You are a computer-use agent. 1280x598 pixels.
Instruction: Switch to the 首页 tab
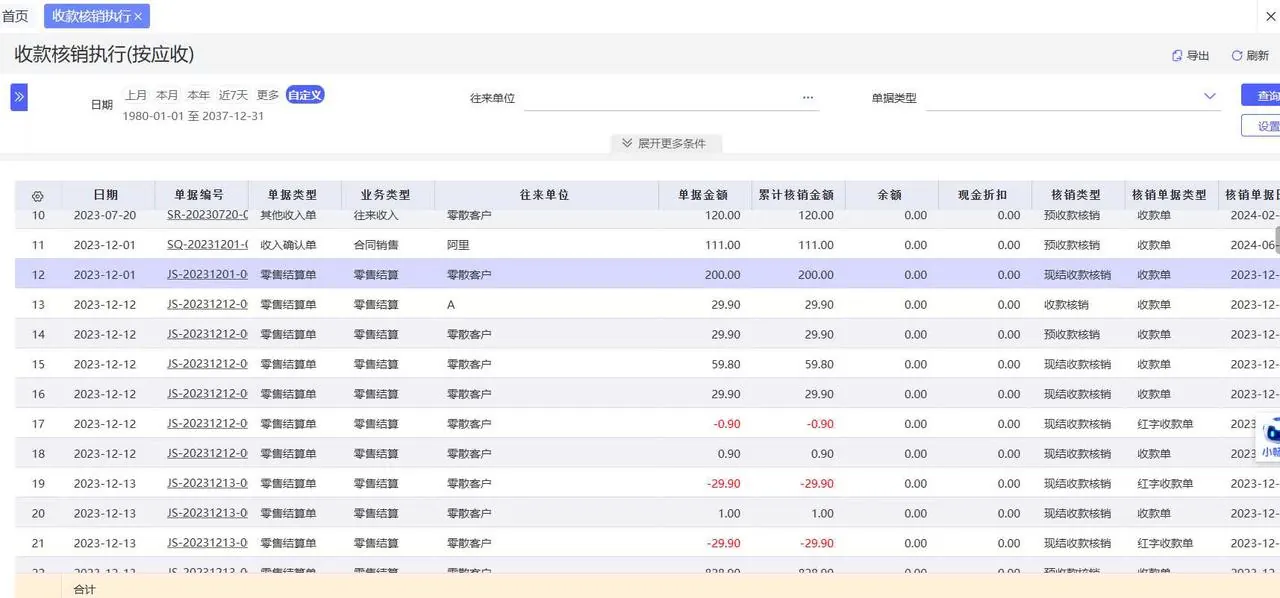click(x=15, y=16)
